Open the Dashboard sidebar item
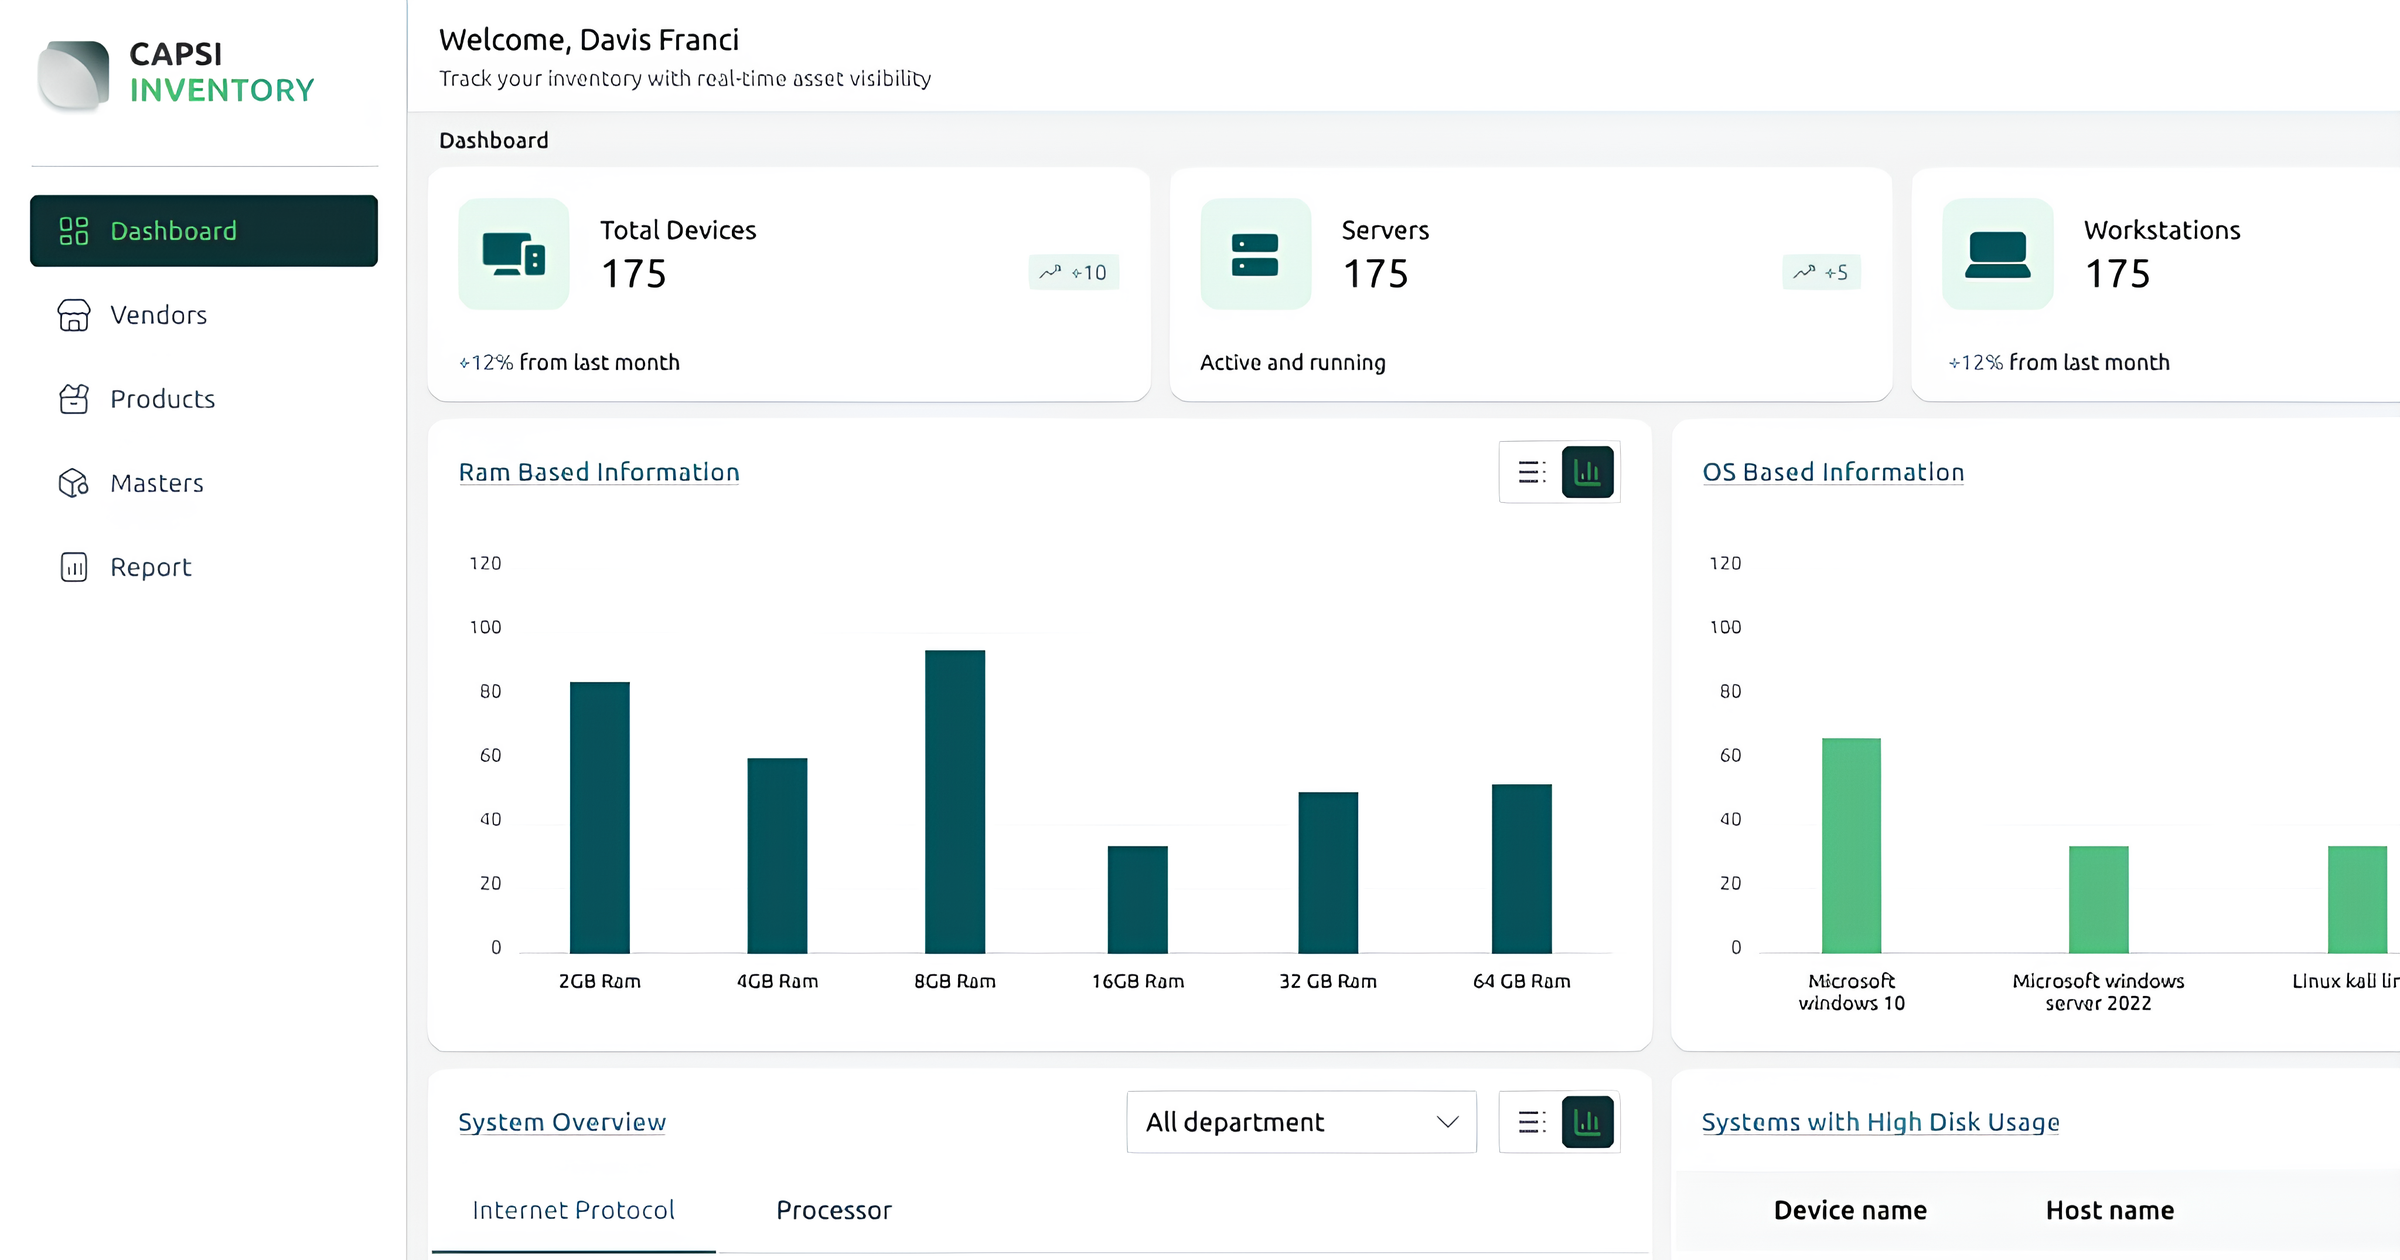The image size is (2400, 1260). pyautogui.click(x=204, y=231)
